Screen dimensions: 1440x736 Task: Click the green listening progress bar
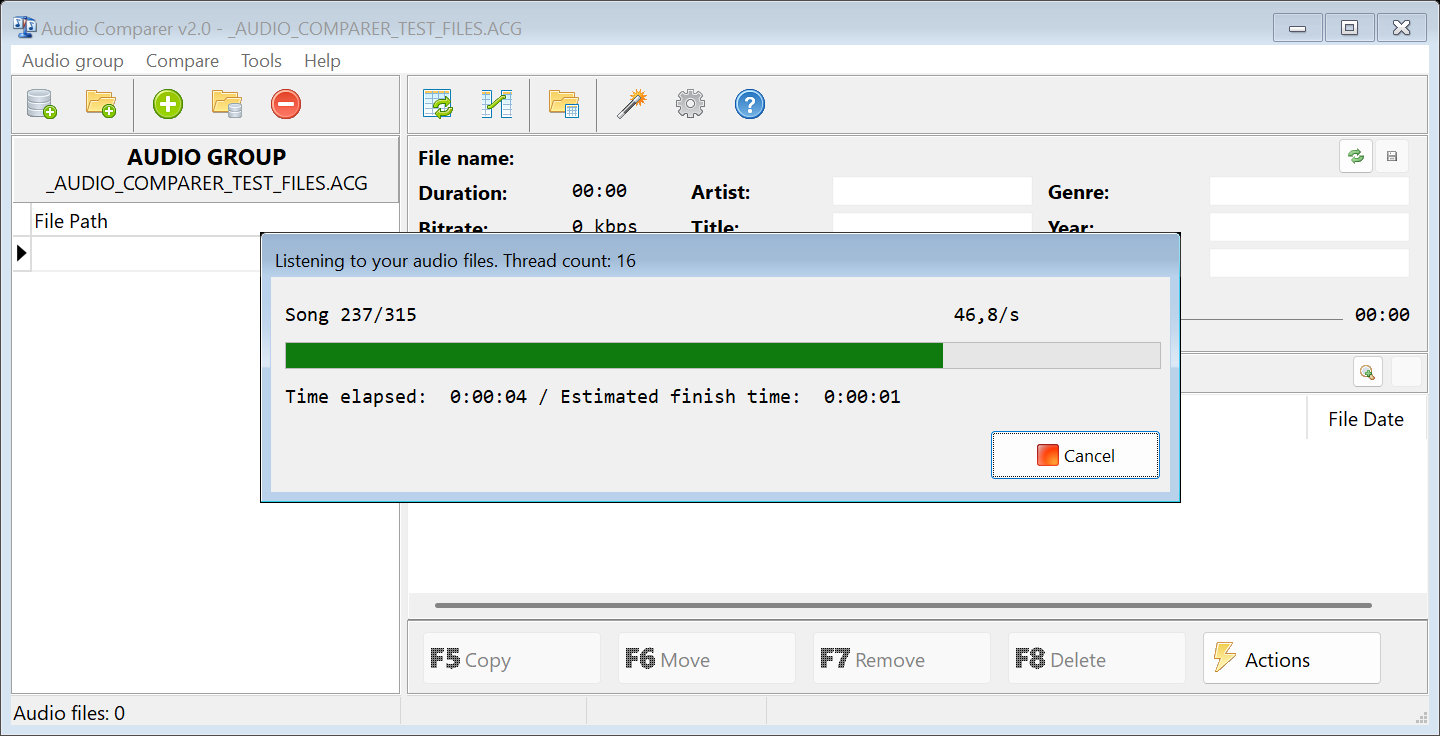722,356
